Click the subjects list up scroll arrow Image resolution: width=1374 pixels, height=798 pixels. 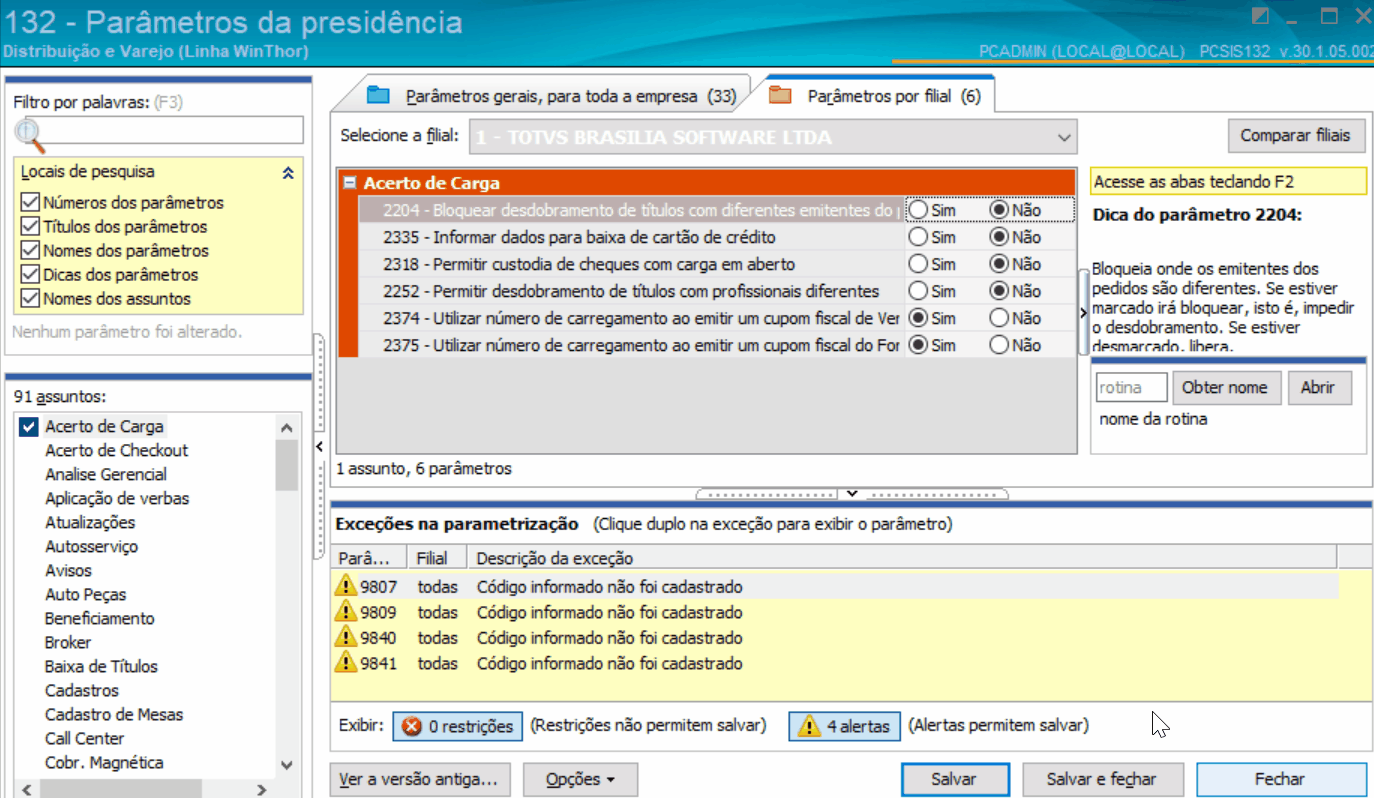click(287, 427)
